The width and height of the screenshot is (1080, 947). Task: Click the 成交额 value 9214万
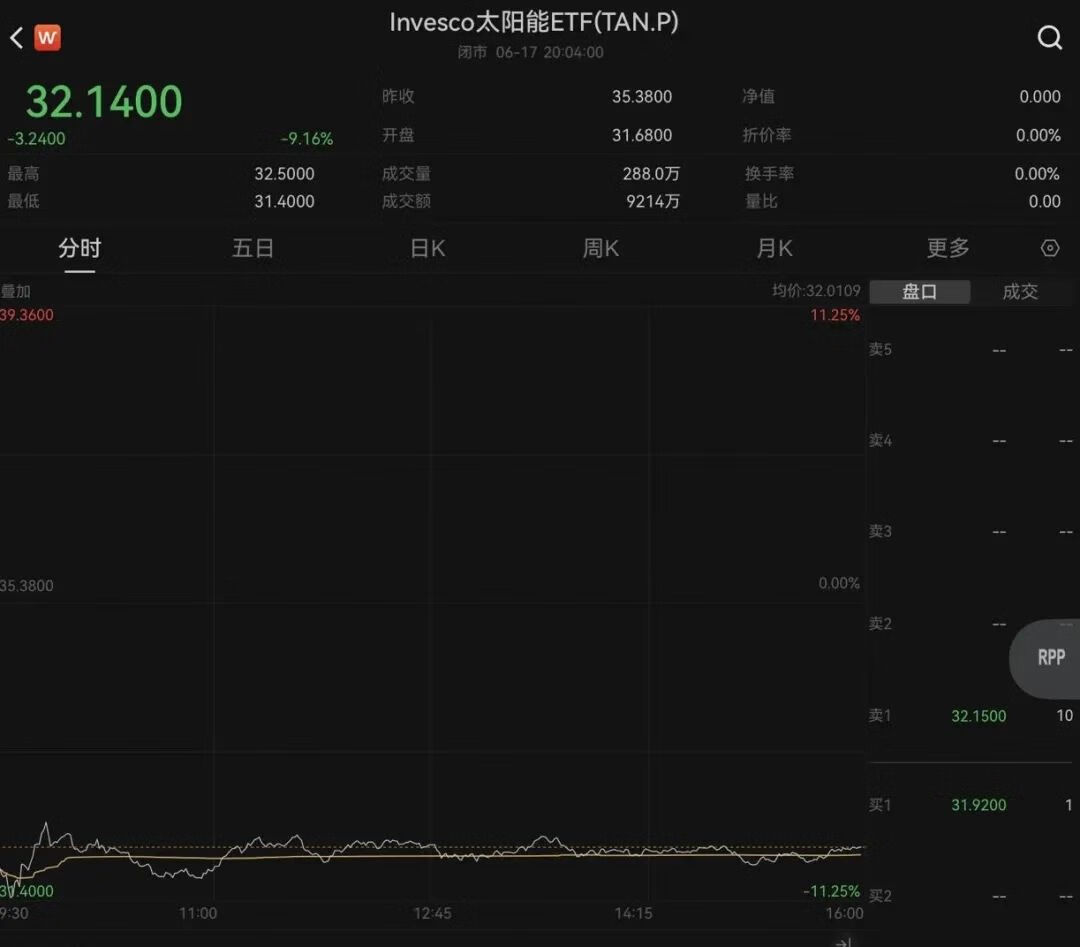coord(653,201)
